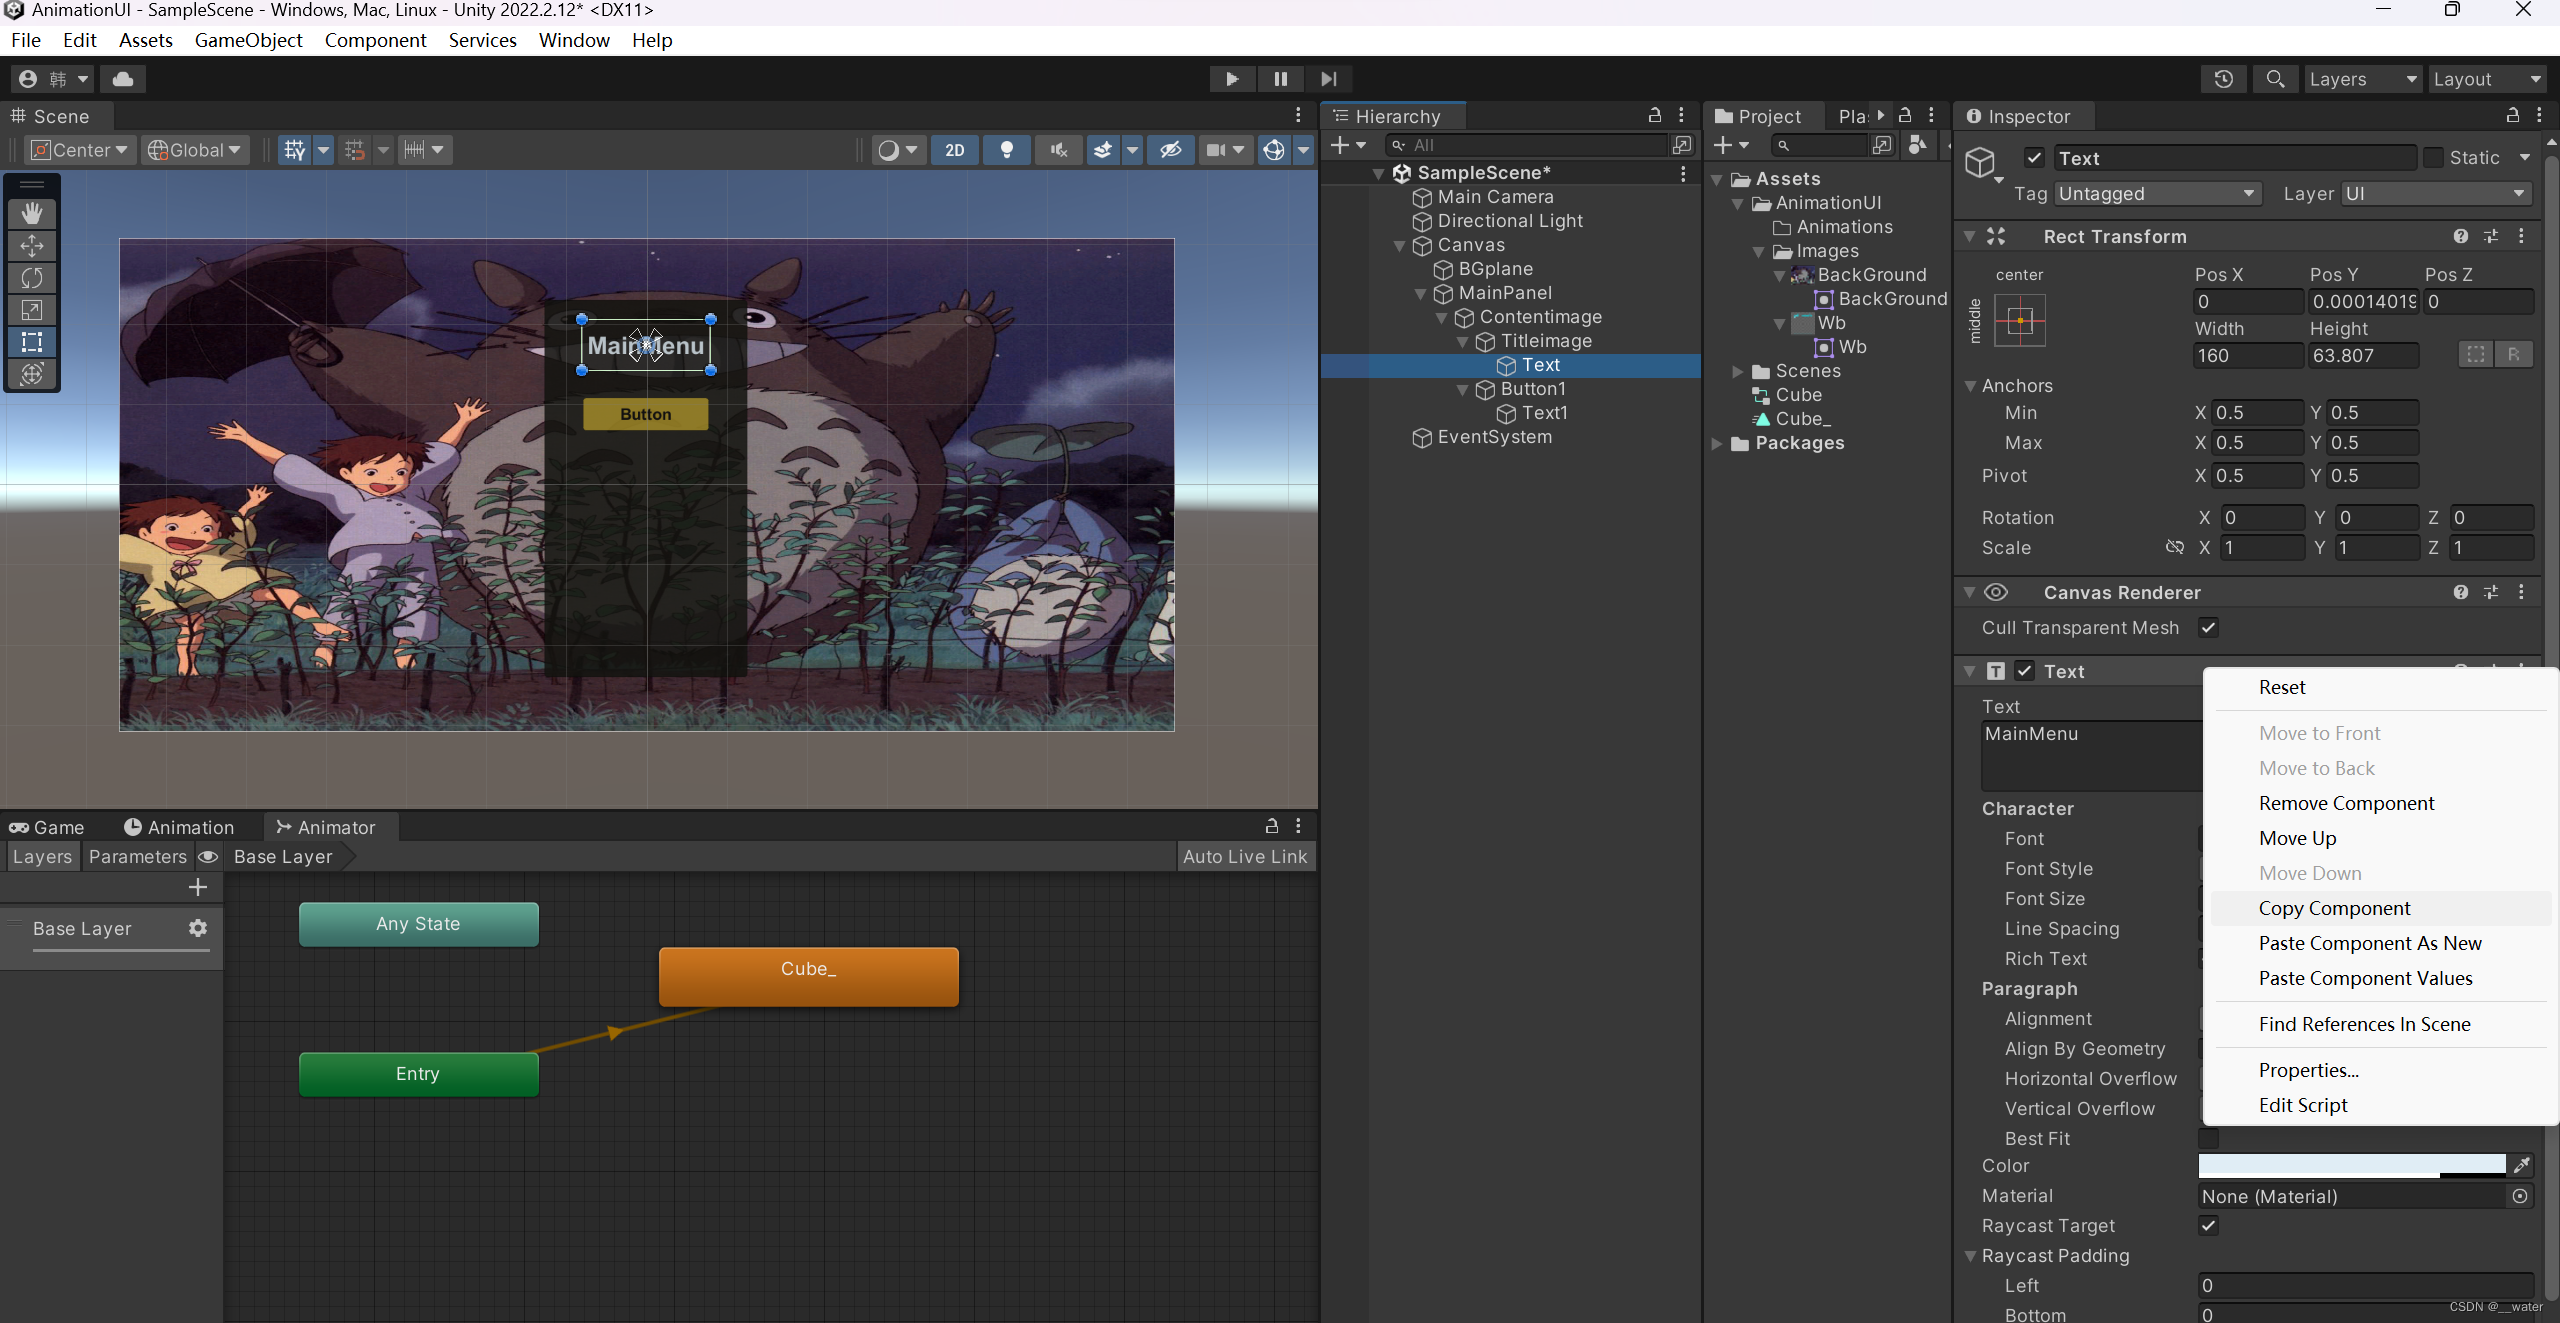Open the undo history icon
Image resolution: width=2560 pixels, height=1323 pixels.
pos(2224,79)
